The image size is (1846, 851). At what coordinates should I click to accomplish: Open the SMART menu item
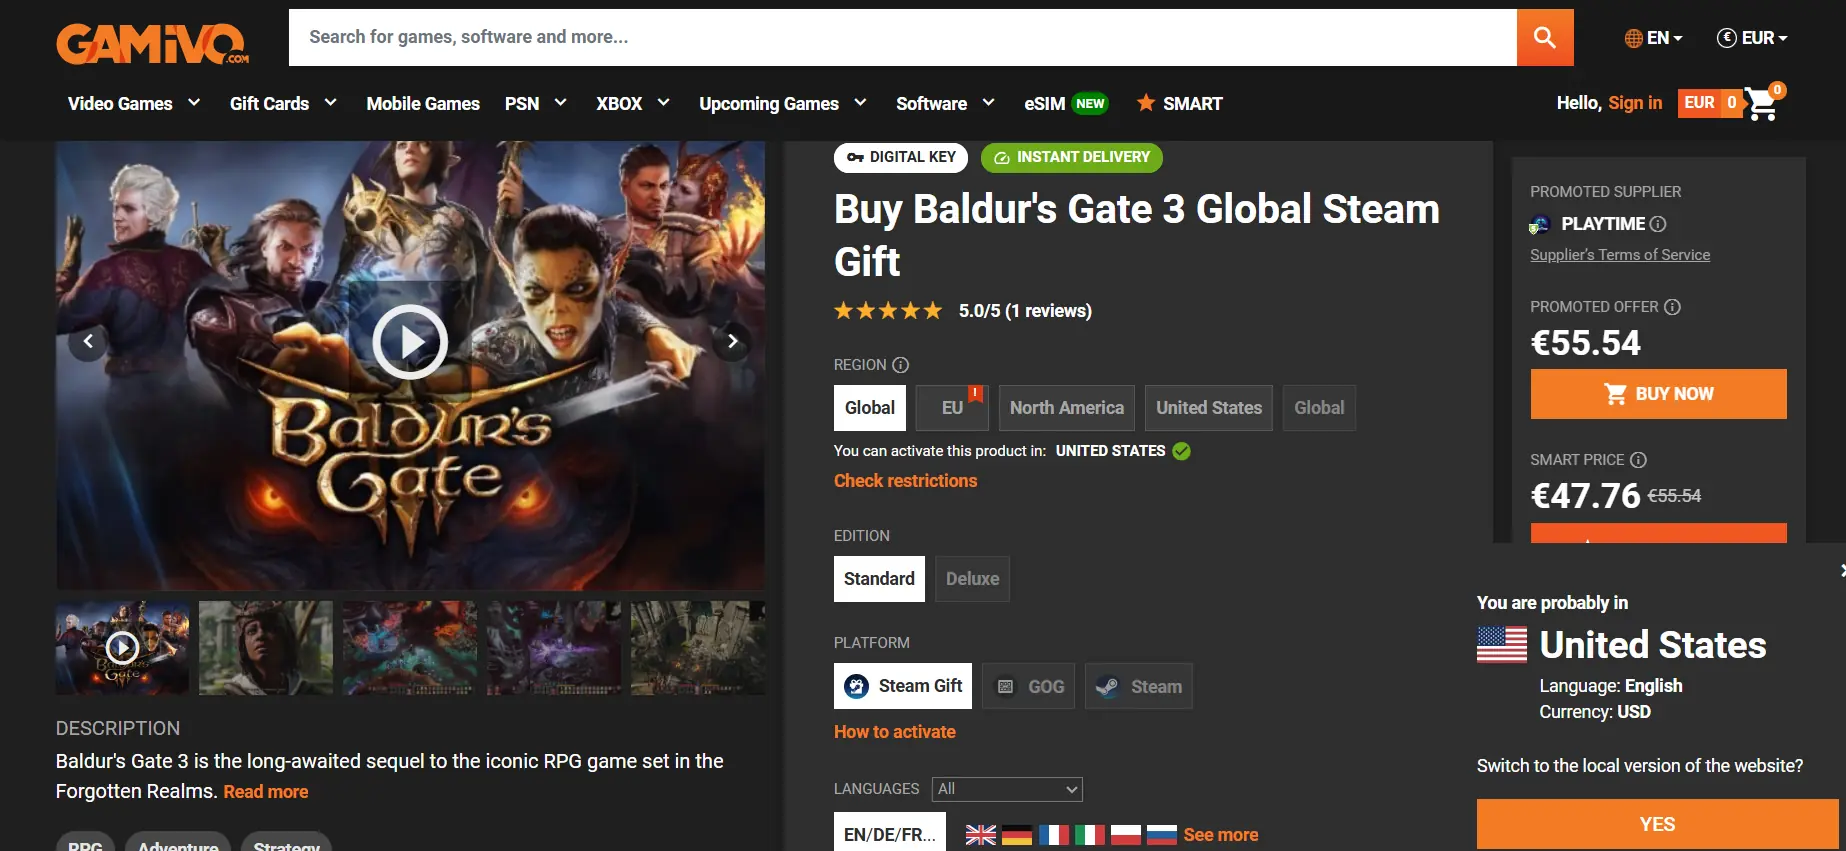[1180, 104]
